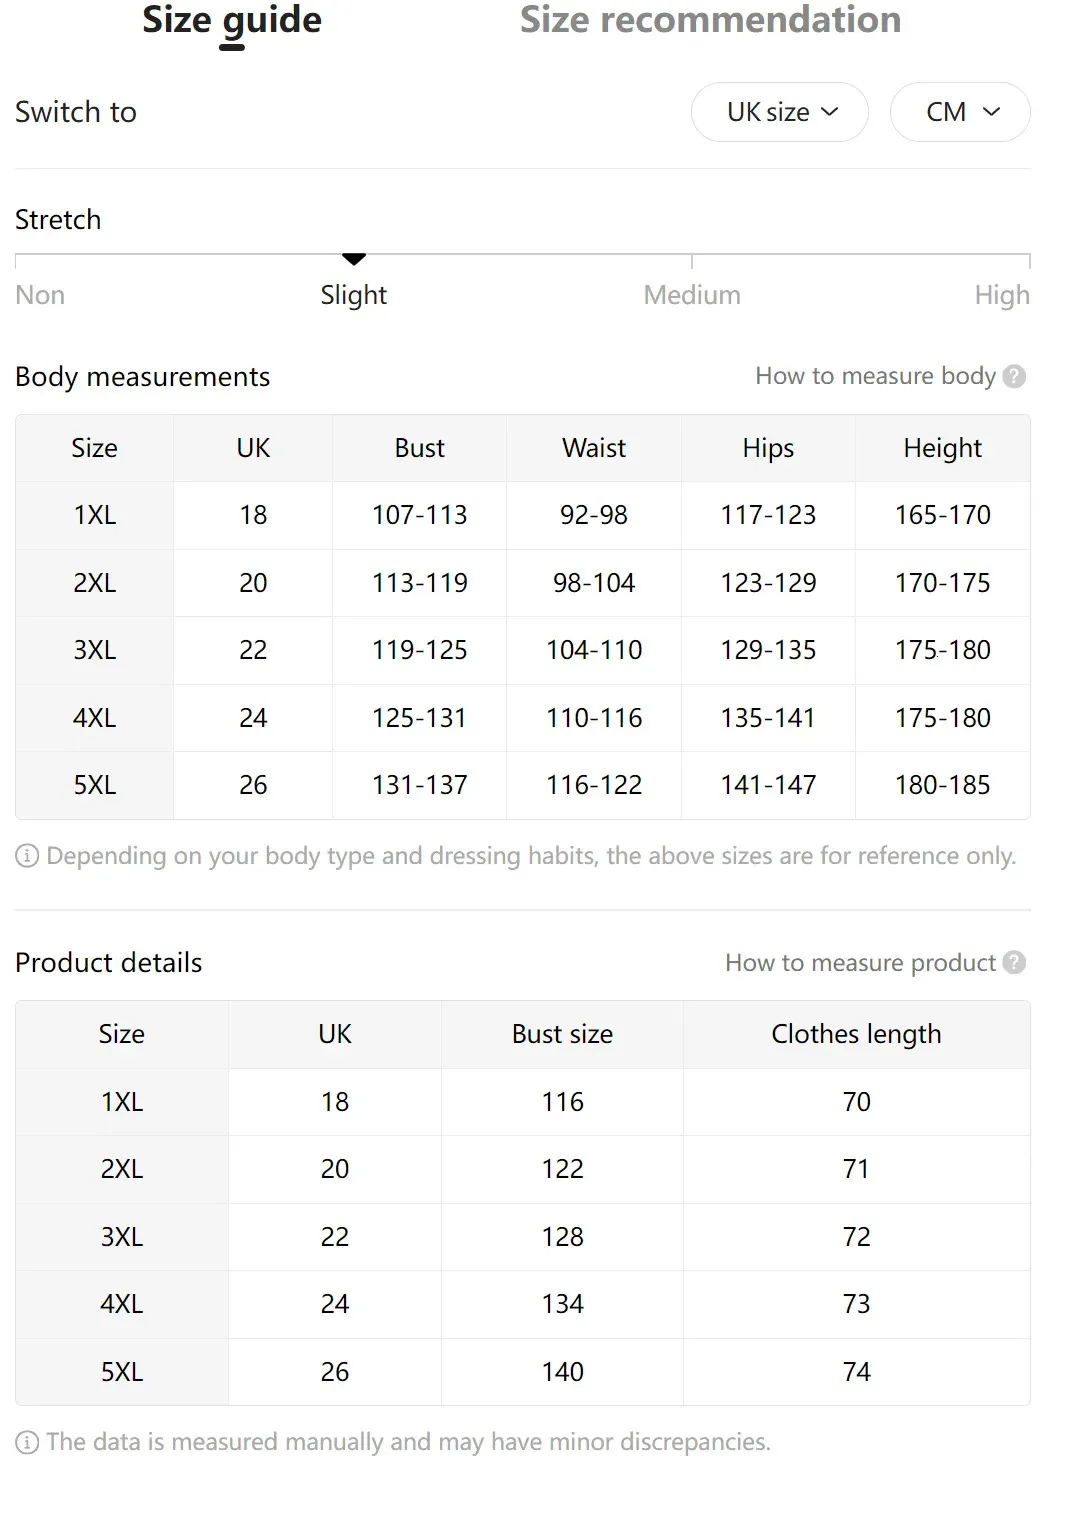Click the 1XL row in Body measurements table
The width and height of the screenshot is (1065, 1515).
click(523, 515)
